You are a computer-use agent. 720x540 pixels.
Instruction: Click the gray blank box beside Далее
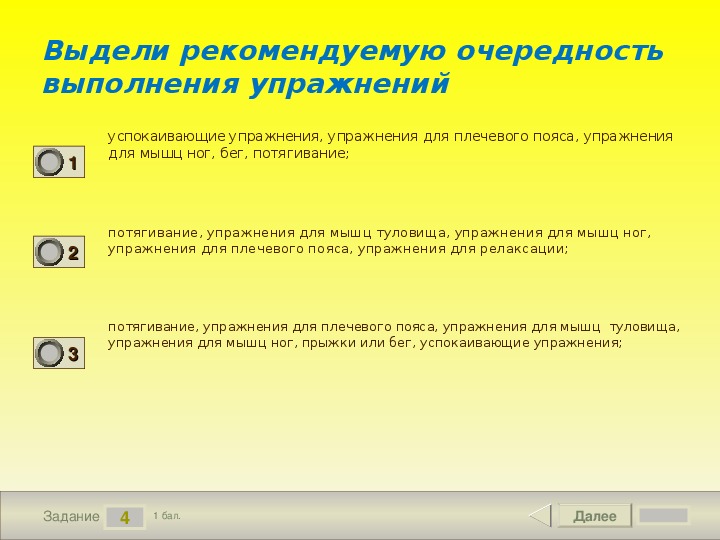(664, 515)
